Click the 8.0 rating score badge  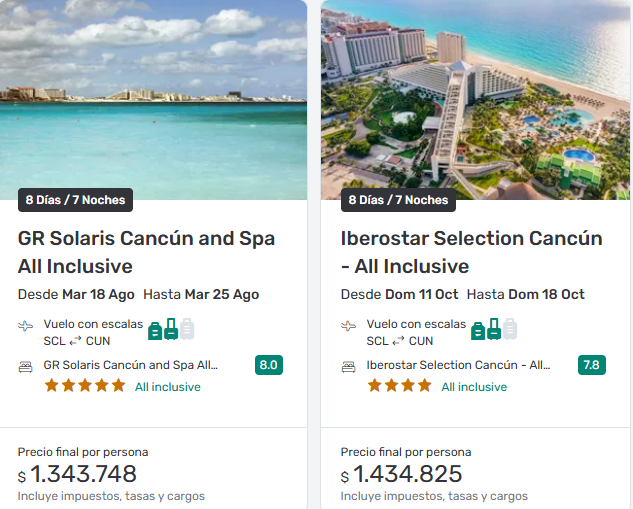pyautogui.click(x=269, y=365)
